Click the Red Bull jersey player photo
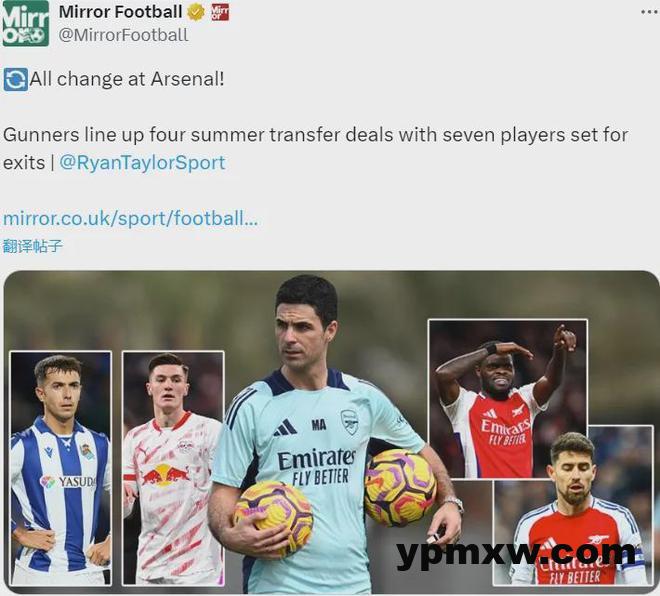This screenshot has height=596, width=660. tap(173, 468)
